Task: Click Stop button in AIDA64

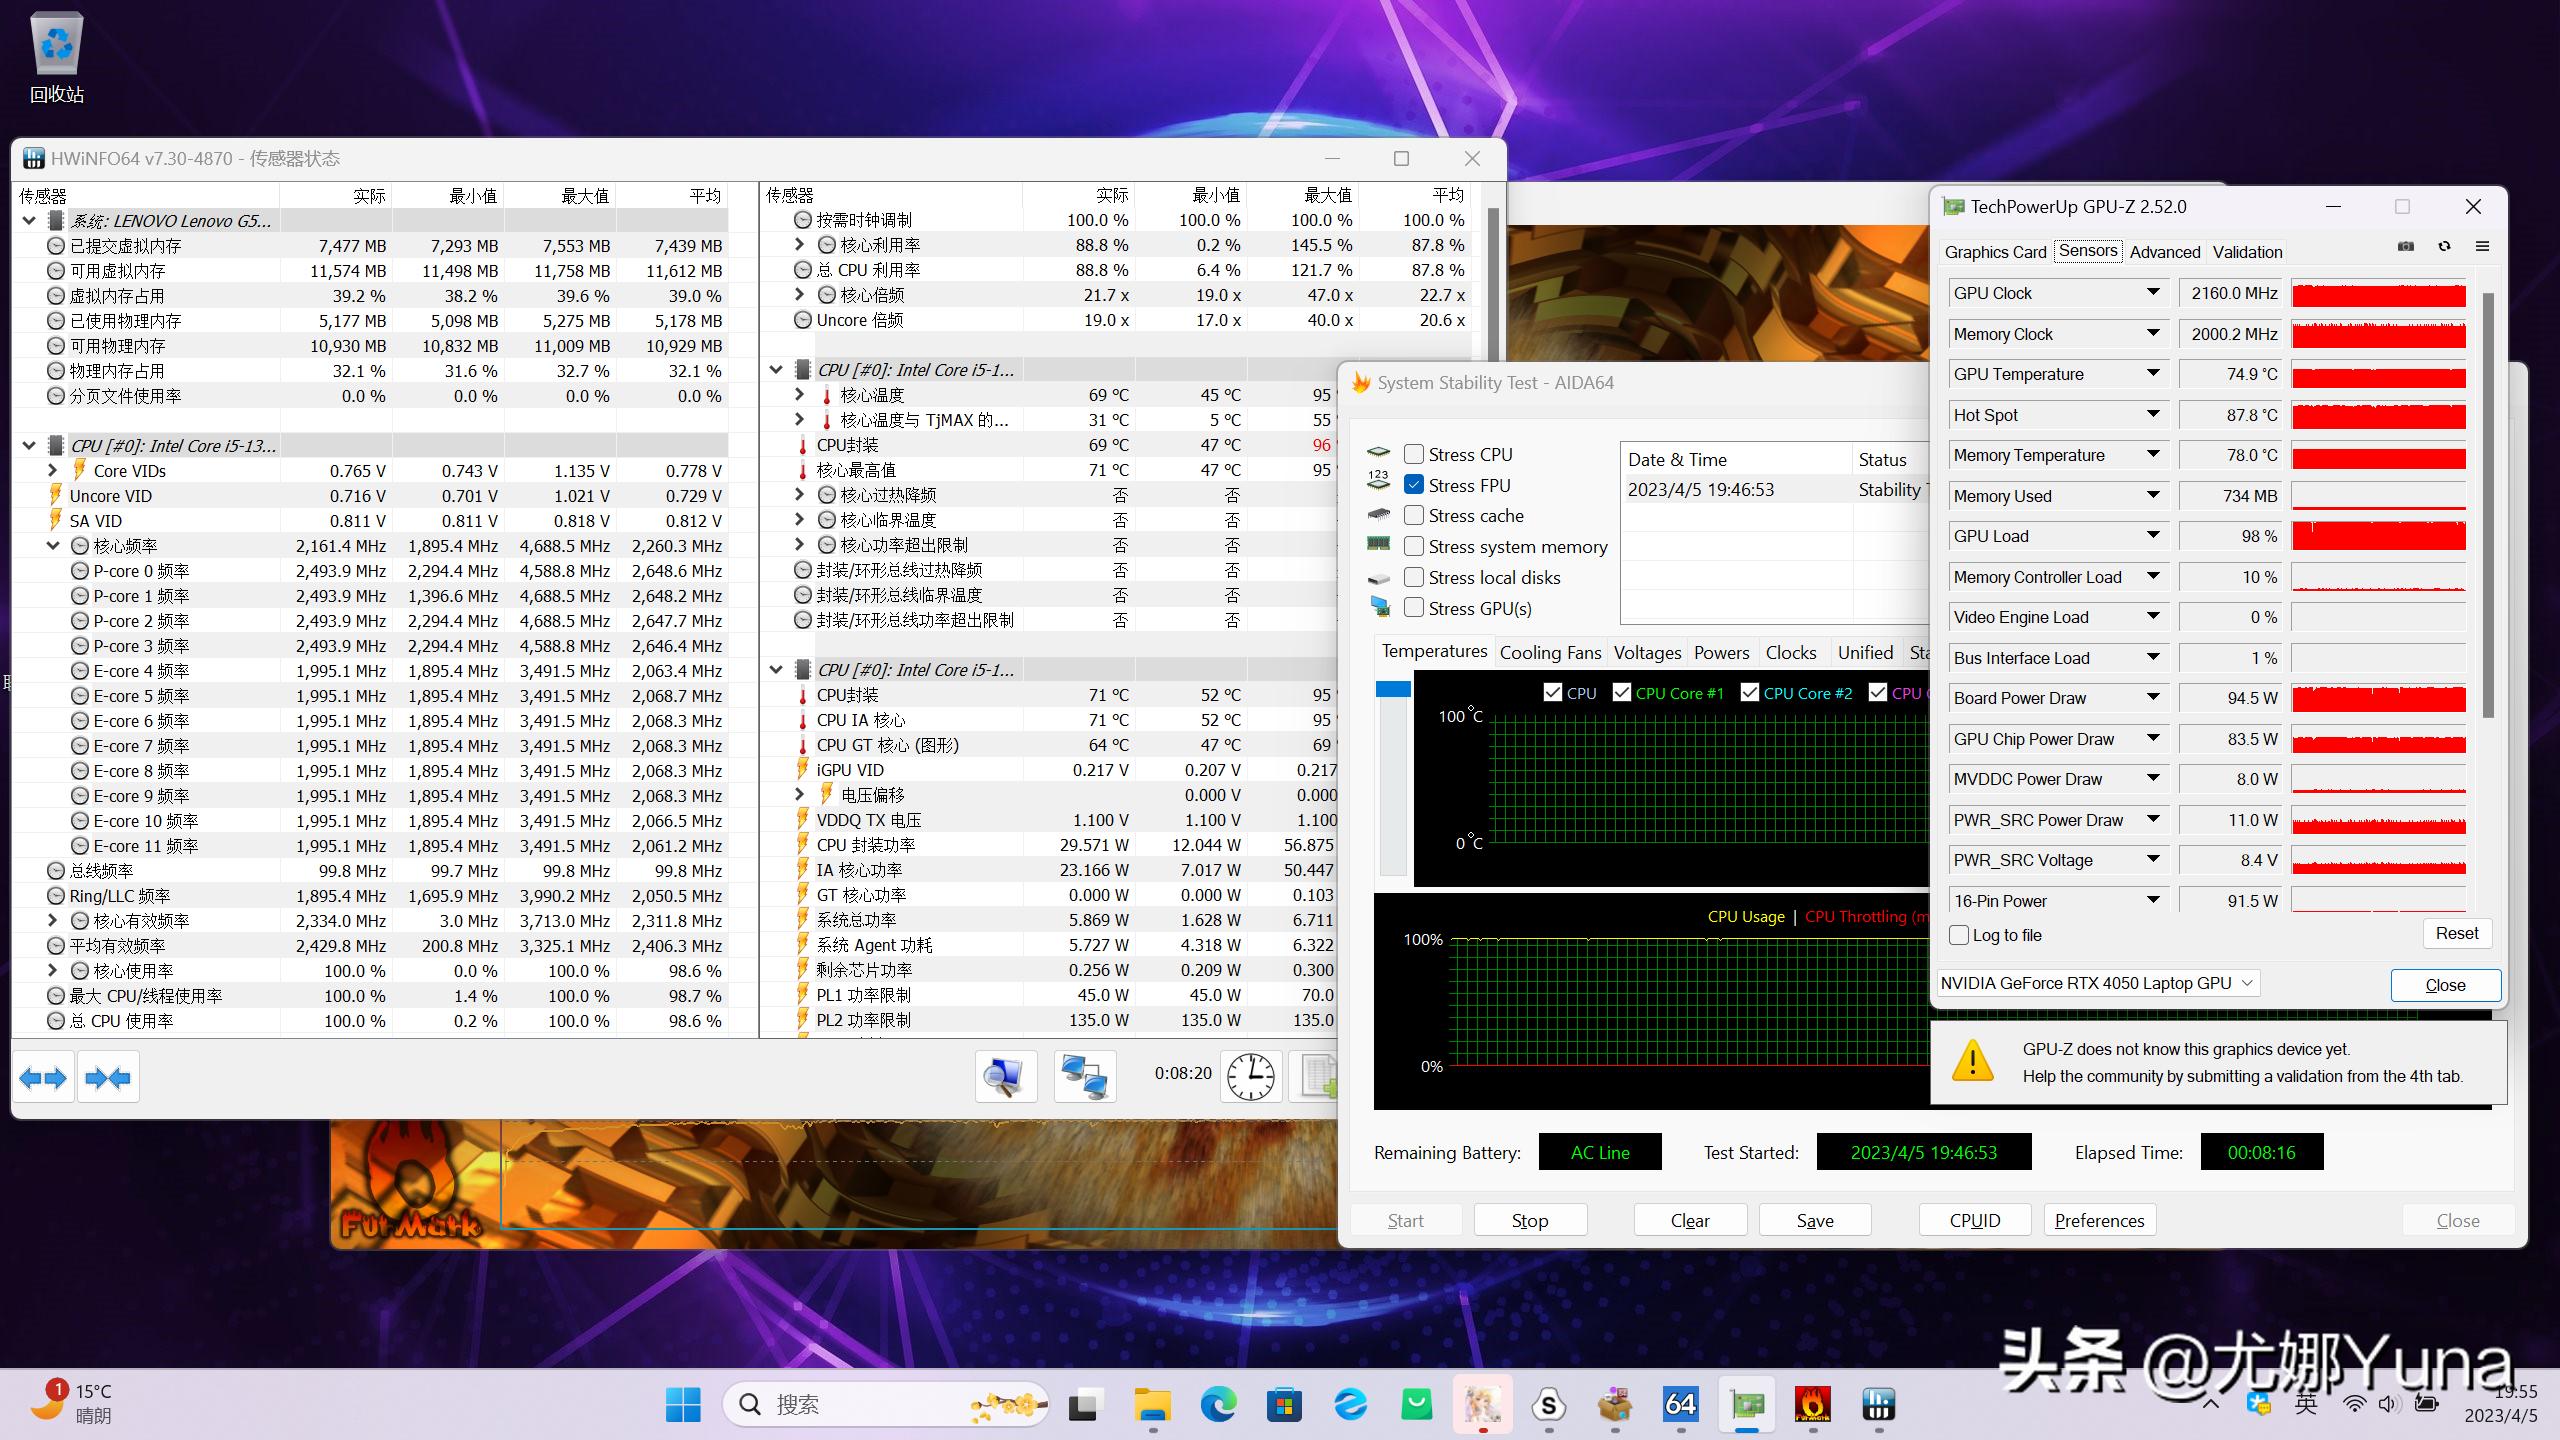Action: pos(1529,1220)
